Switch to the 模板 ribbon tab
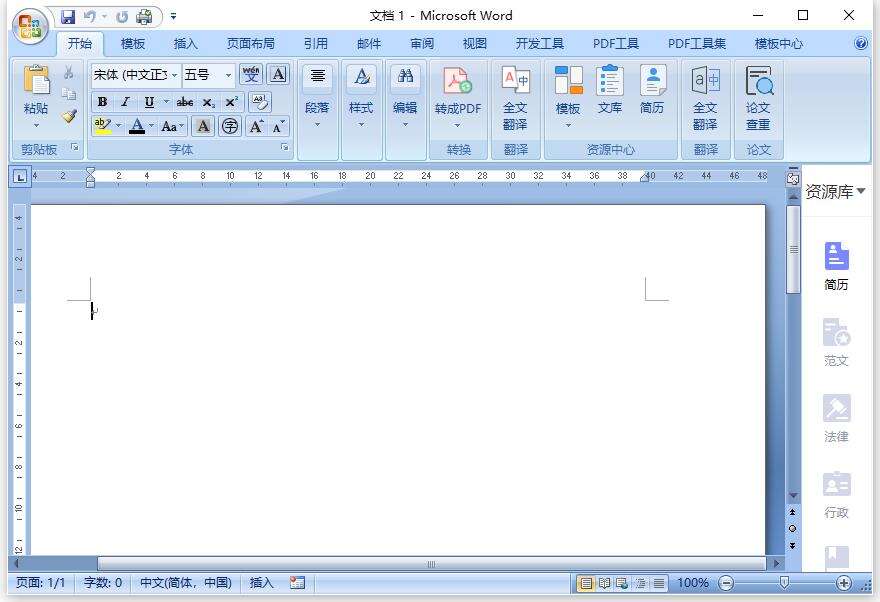Image resolution: width=880 pixels, height=602 pixels. click(x=133, y=43)
